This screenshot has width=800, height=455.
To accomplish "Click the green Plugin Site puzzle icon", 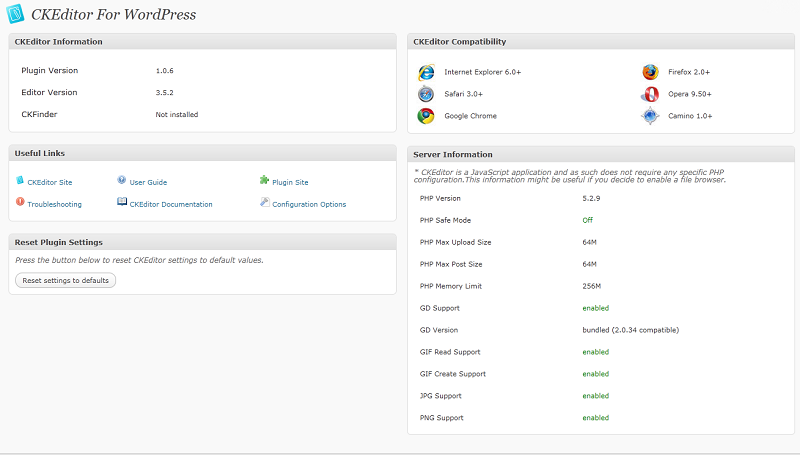I will point(264,181).
